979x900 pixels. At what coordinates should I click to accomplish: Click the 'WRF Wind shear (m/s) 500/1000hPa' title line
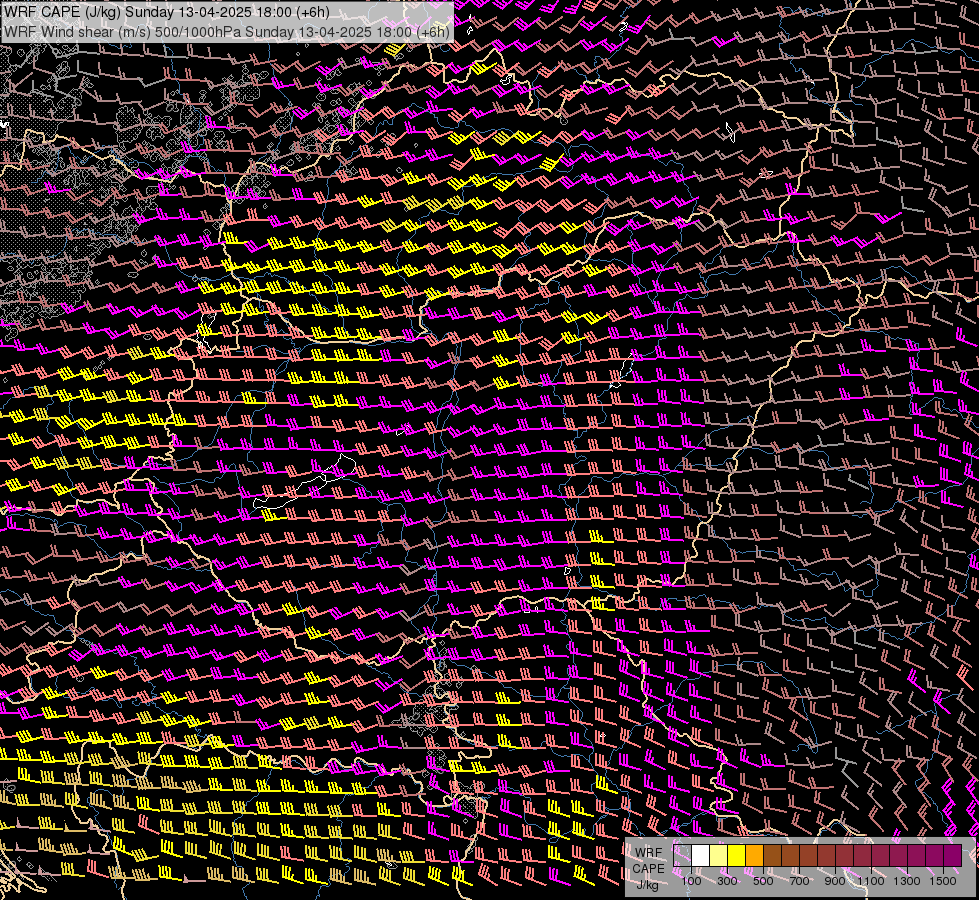[226, 32]
